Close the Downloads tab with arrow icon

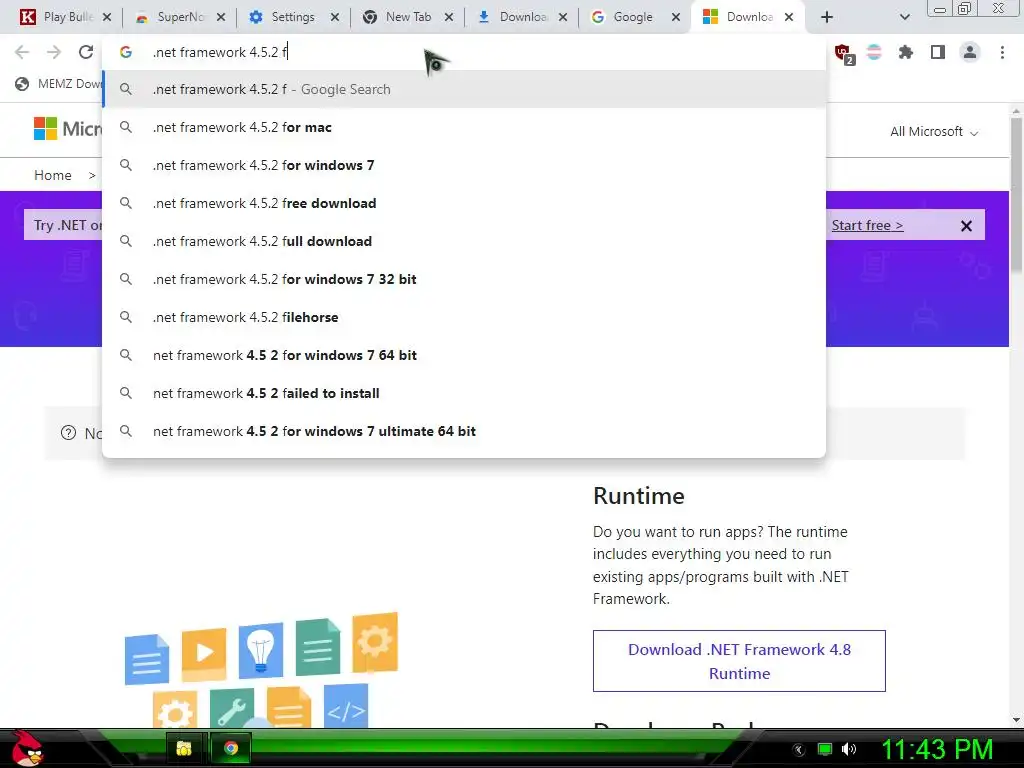point(563,17)
